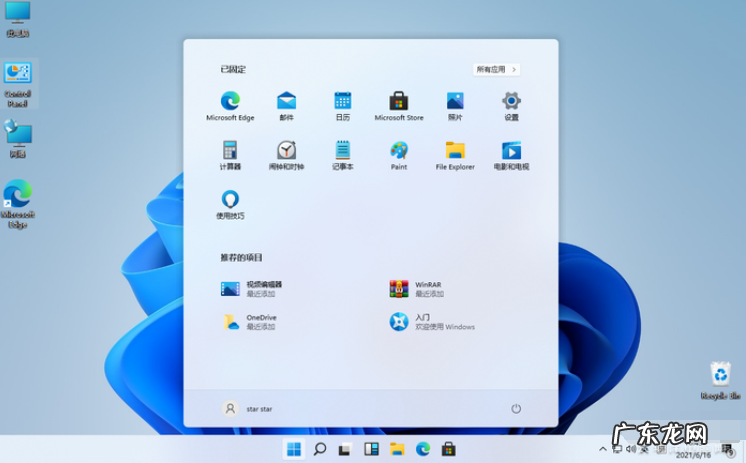Open the 日历 Calendar app
Image resolution: width=746 pixels, height=463 pixels.
coord(343,106)
